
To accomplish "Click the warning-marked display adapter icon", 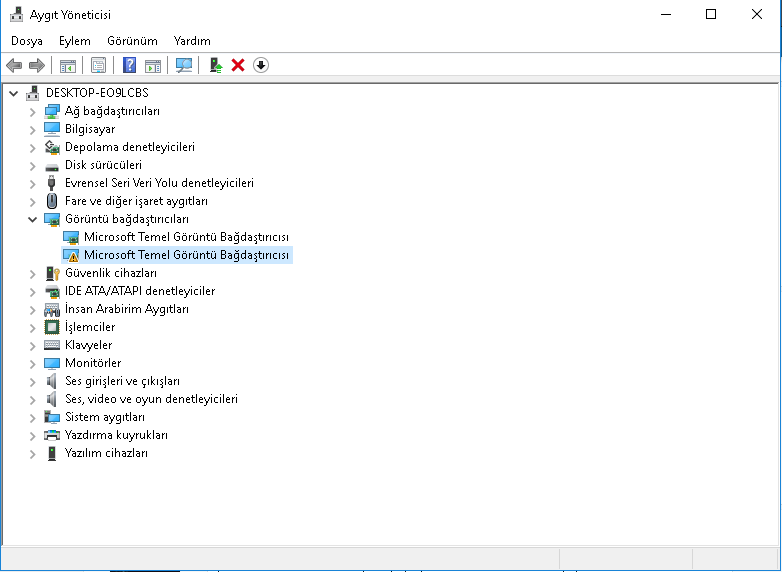I will click(x=71, y=255).
